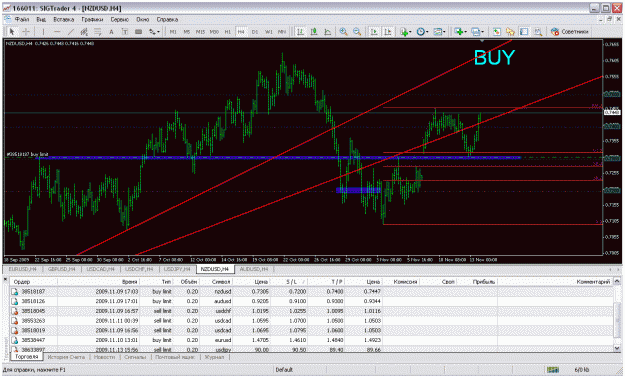Screen dimensions: 625x376
Task: Open the Market Watch window
Action: pyautogui.click(x=497, y=31)
